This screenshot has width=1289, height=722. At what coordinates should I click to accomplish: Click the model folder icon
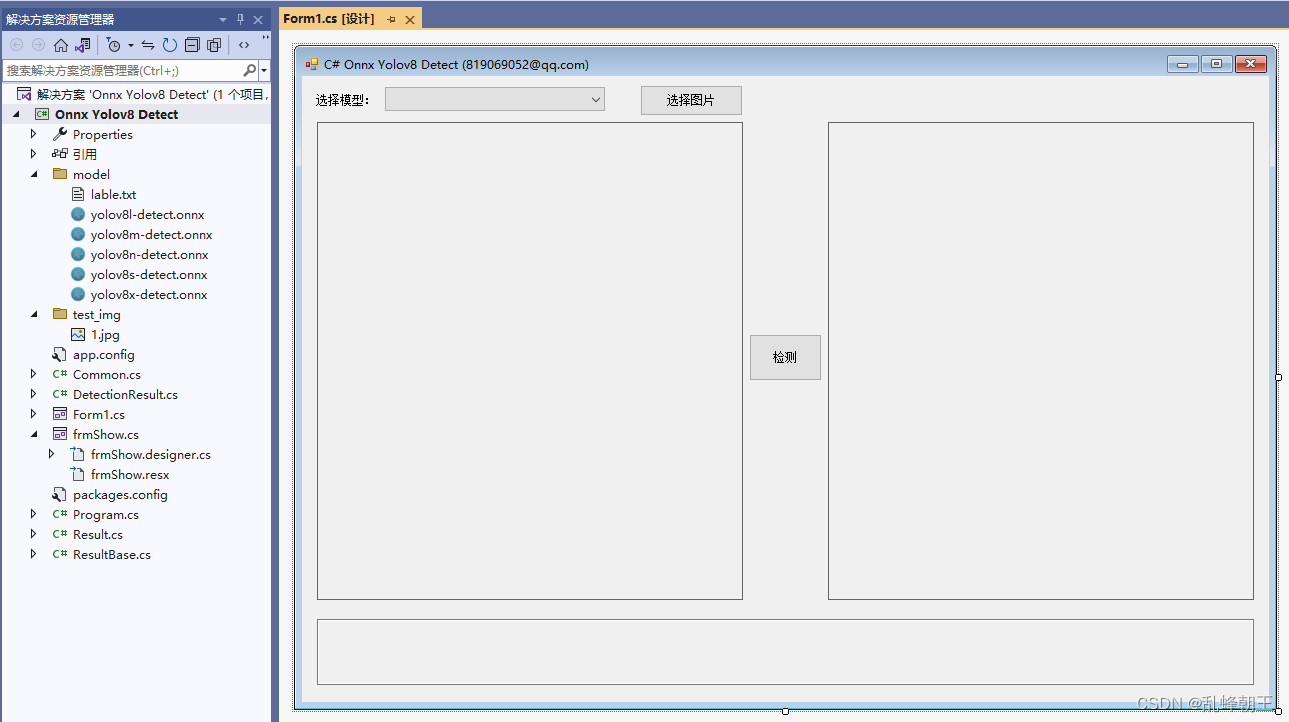(60, 174)
